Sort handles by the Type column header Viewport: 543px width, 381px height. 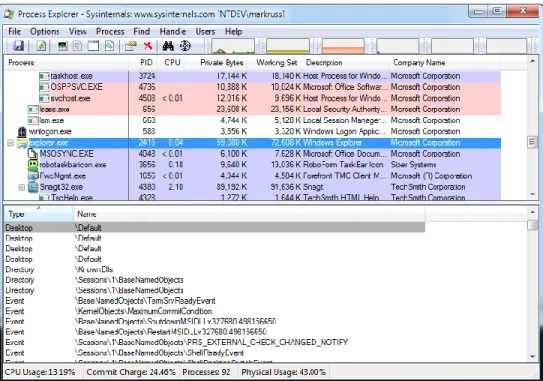(x=38, y=214)
